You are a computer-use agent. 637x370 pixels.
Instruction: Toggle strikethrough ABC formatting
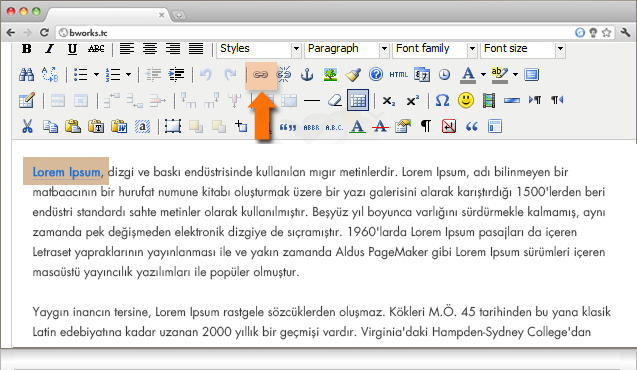96,49
